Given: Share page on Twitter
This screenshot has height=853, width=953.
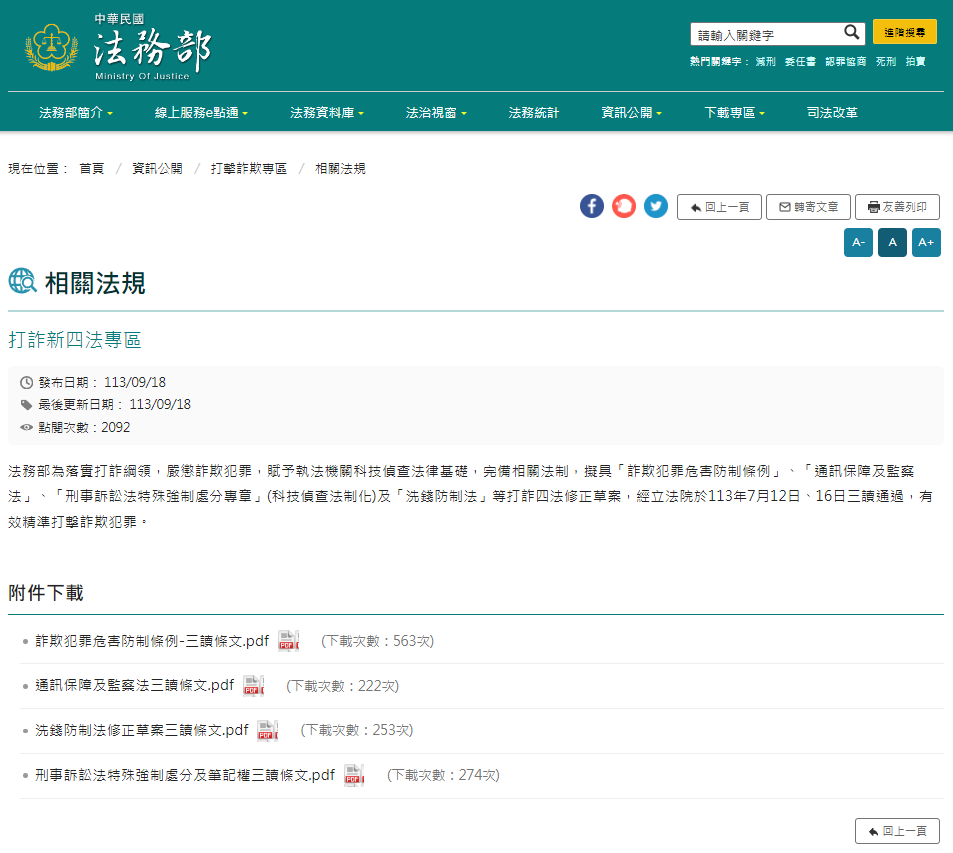Looking at the screenshot, I should click(x=656, y=207).
